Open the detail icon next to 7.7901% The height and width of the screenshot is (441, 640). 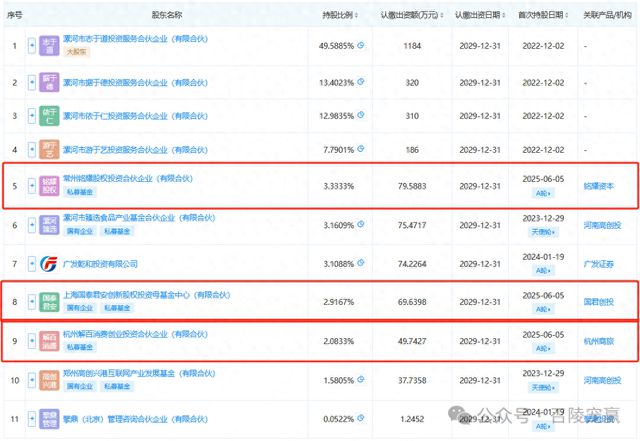(361, 149)
